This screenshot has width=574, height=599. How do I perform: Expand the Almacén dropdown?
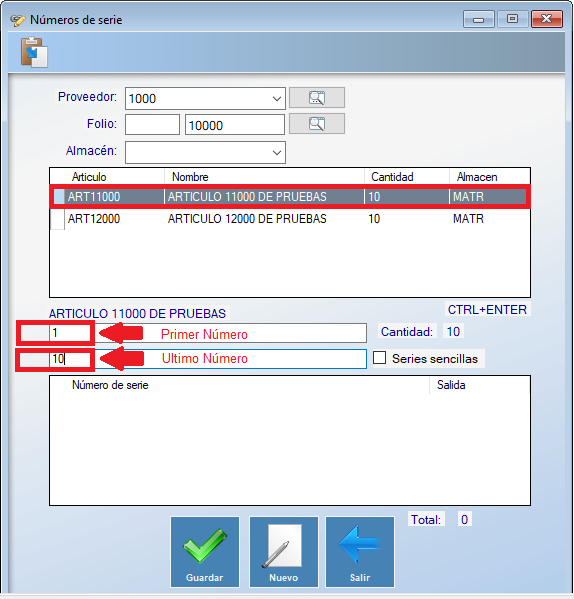click(x=277, y=152)
